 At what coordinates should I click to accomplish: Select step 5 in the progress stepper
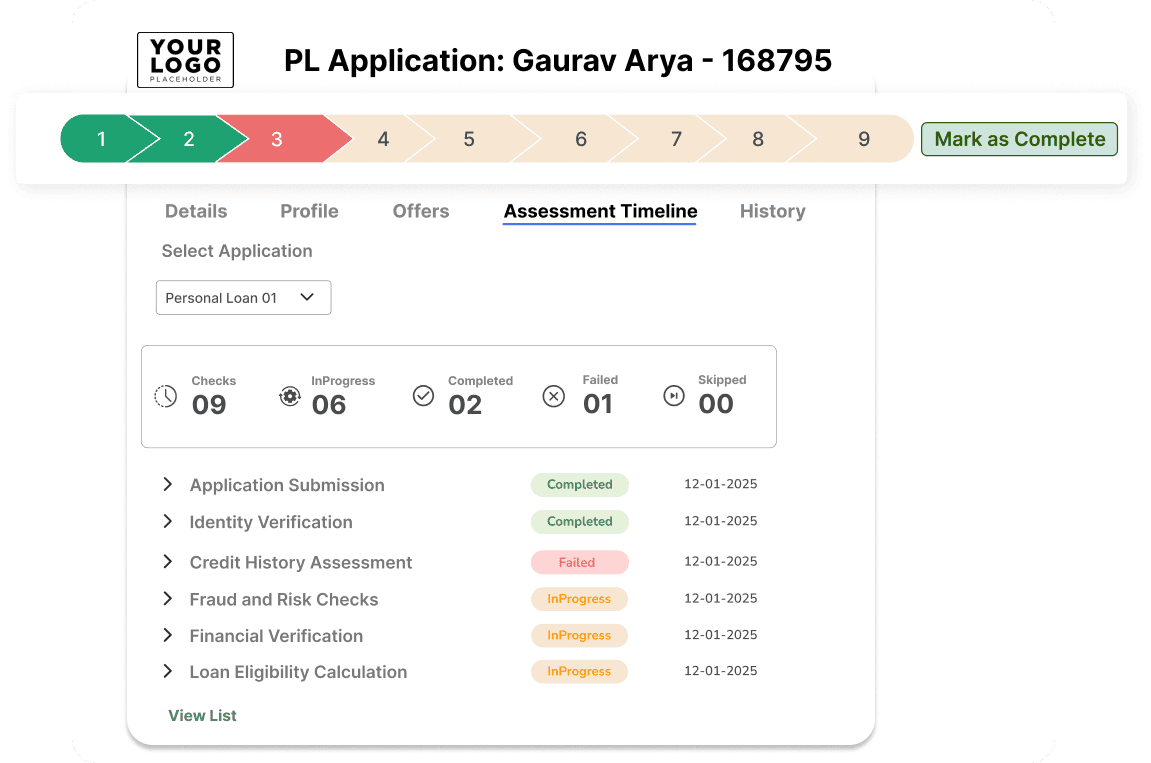point(468,139)
